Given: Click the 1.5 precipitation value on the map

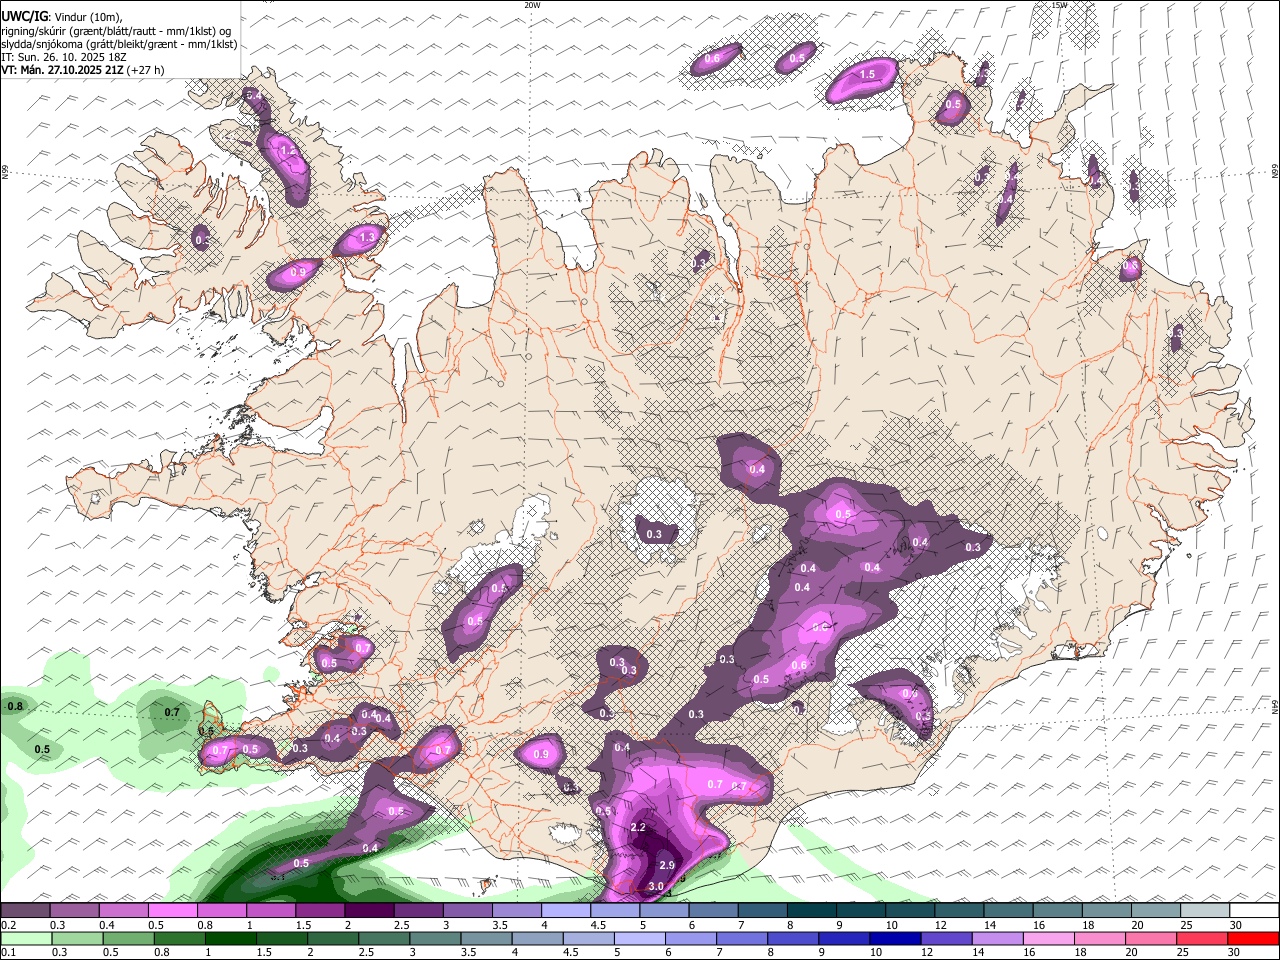Looking at the screenshot, I should pos(867,74).
